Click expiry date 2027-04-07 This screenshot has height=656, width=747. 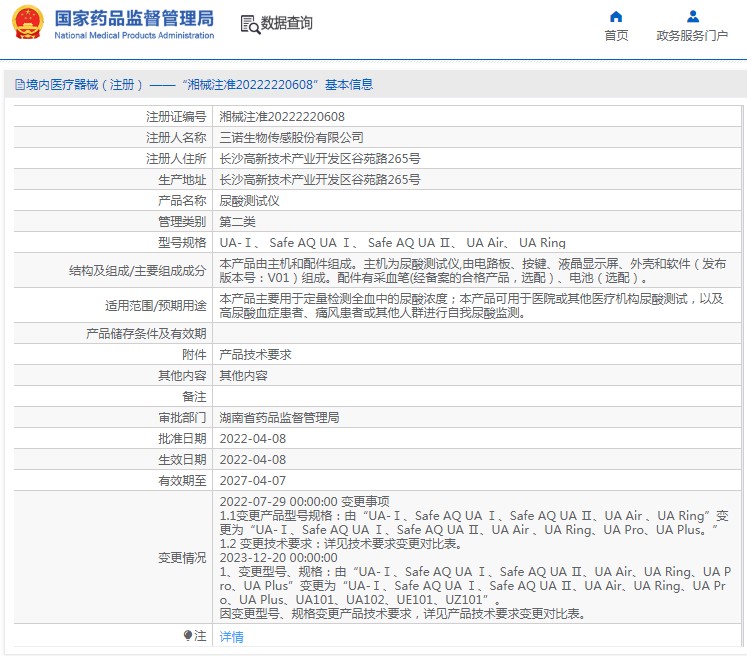(x=252, y=481)
